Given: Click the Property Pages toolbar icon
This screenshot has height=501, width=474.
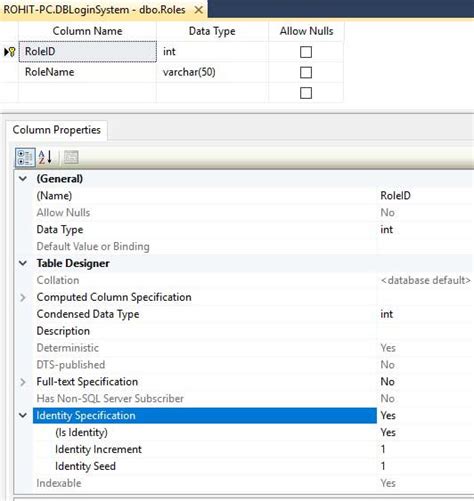Looking at the screenshot, I should [71, 157].
